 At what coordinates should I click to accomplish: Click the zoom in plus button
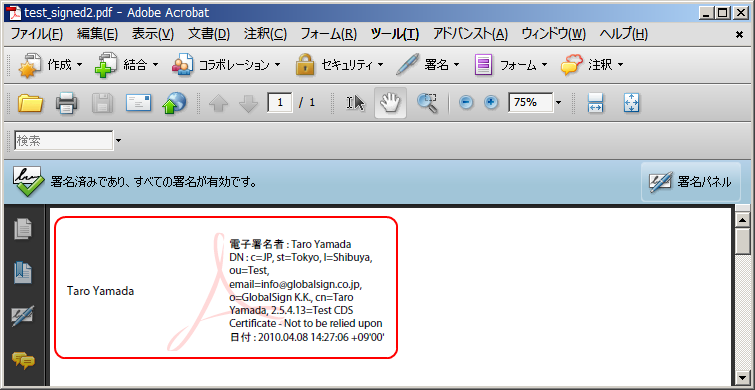coord(491,103)
